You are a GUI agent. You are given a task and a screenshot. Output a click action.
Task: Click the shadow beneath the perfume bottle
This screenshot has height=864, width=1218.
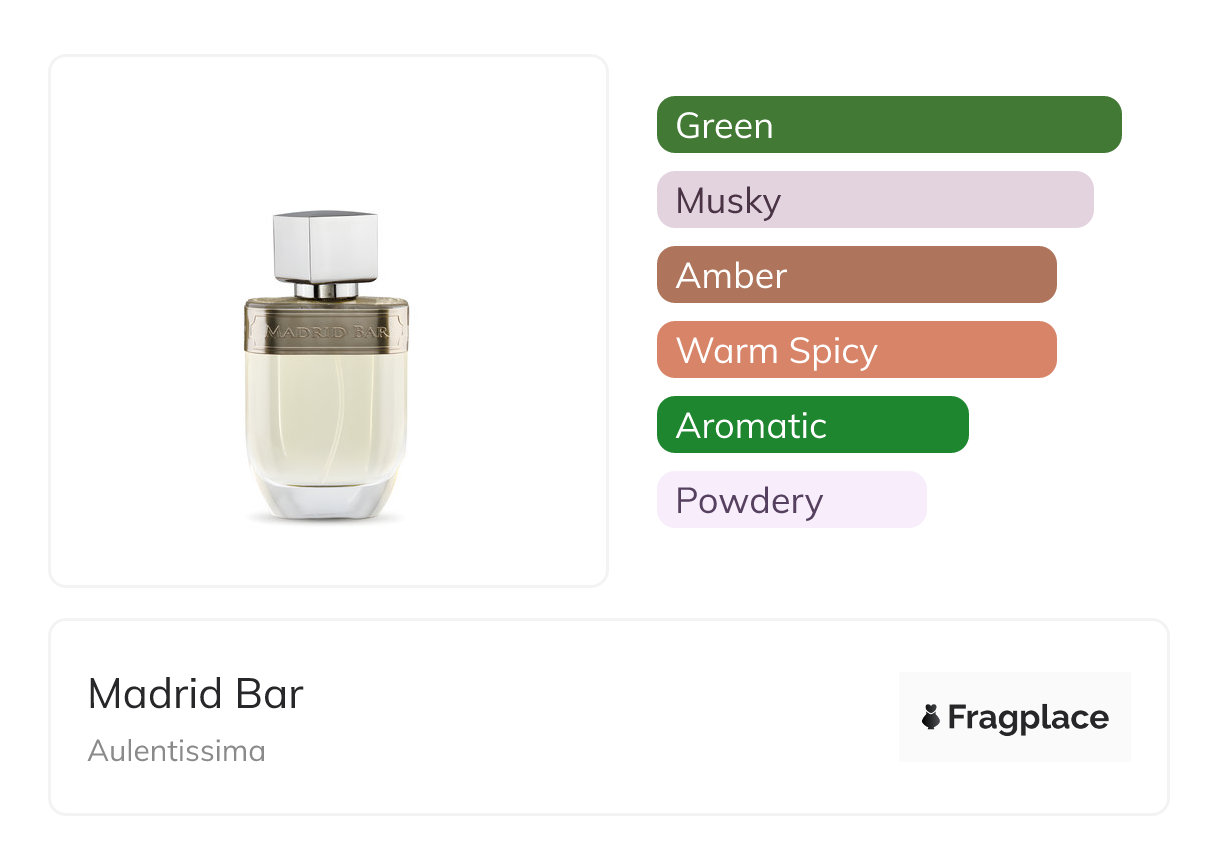point(326,520)
